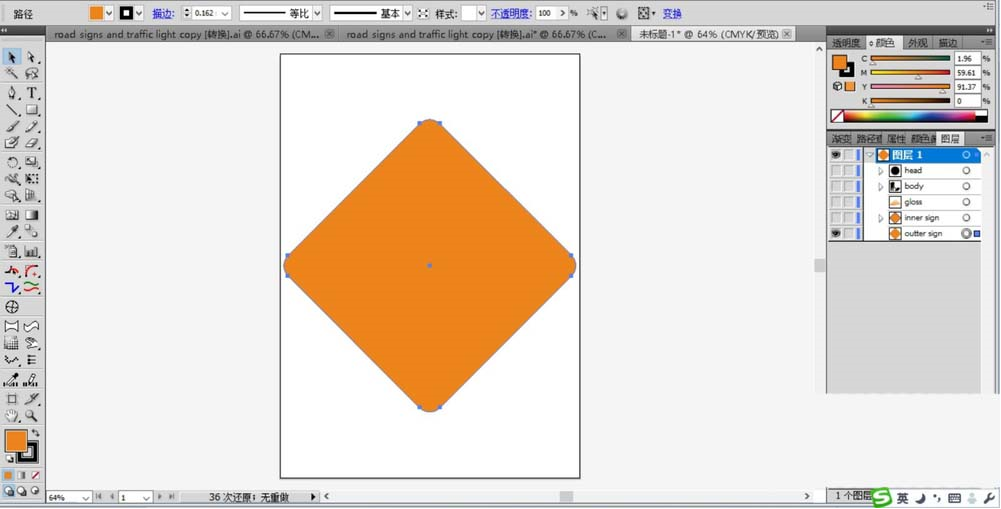The width and height of the screenshot is (1001, 509).
Task: Switch to the 外观 panel tab
Action: coord(917,43)
